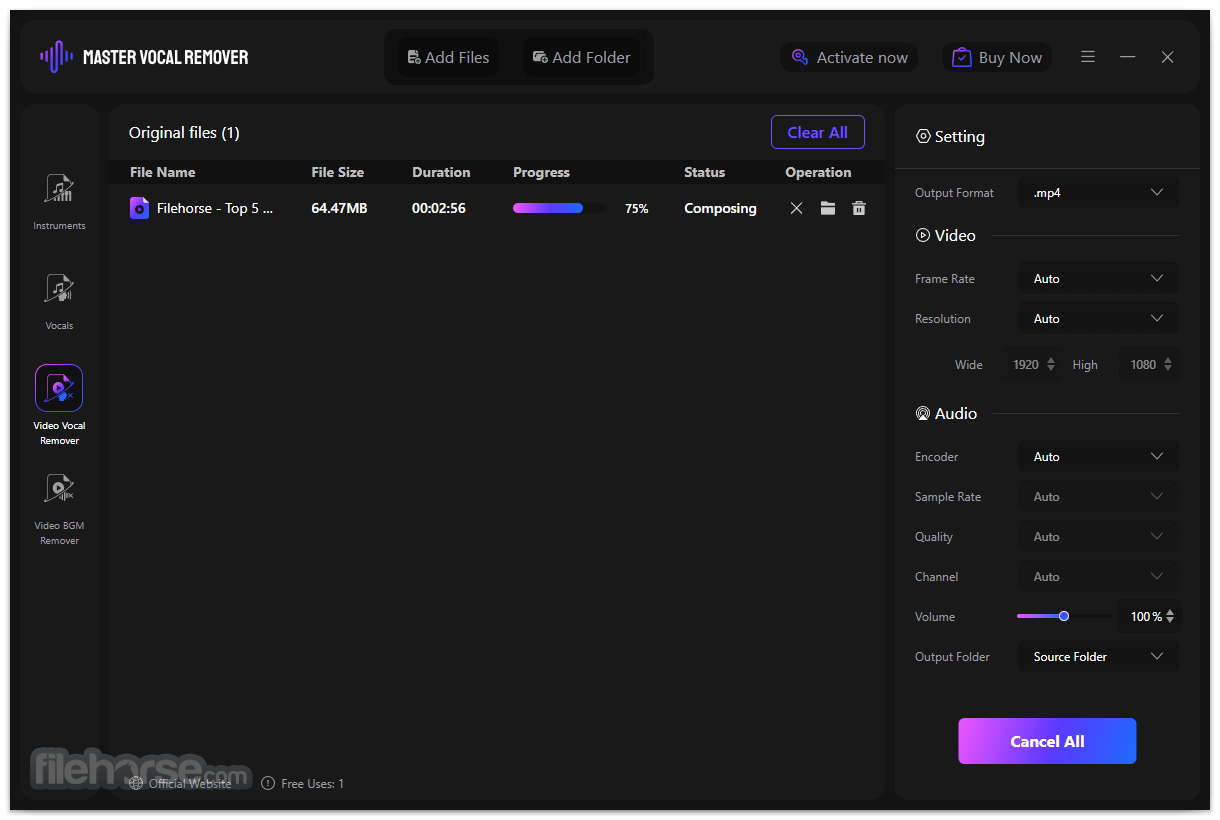Click the Official Website globe icon
Screen dimensions: 1220x820
136,784
